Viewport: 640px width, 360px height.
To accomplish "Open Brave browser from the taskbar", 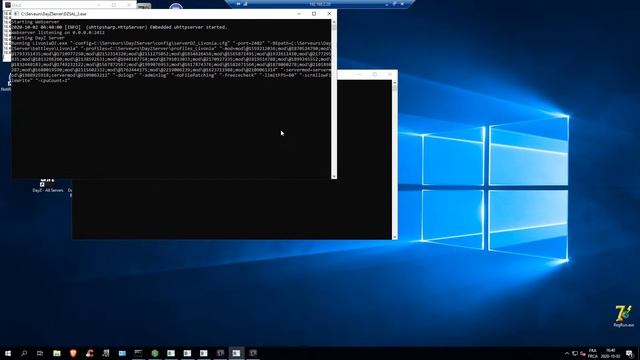I will (73, 353).
